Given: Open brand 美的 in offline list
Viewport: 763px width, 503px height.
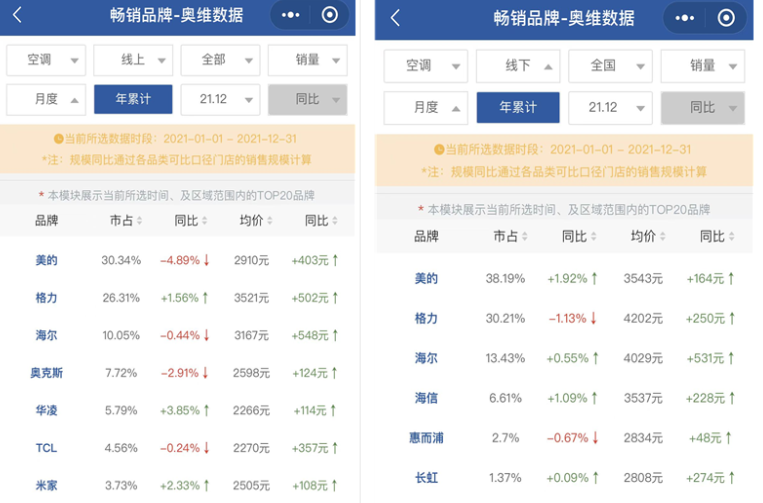Looking at the screenshot, I should point(426,278).
